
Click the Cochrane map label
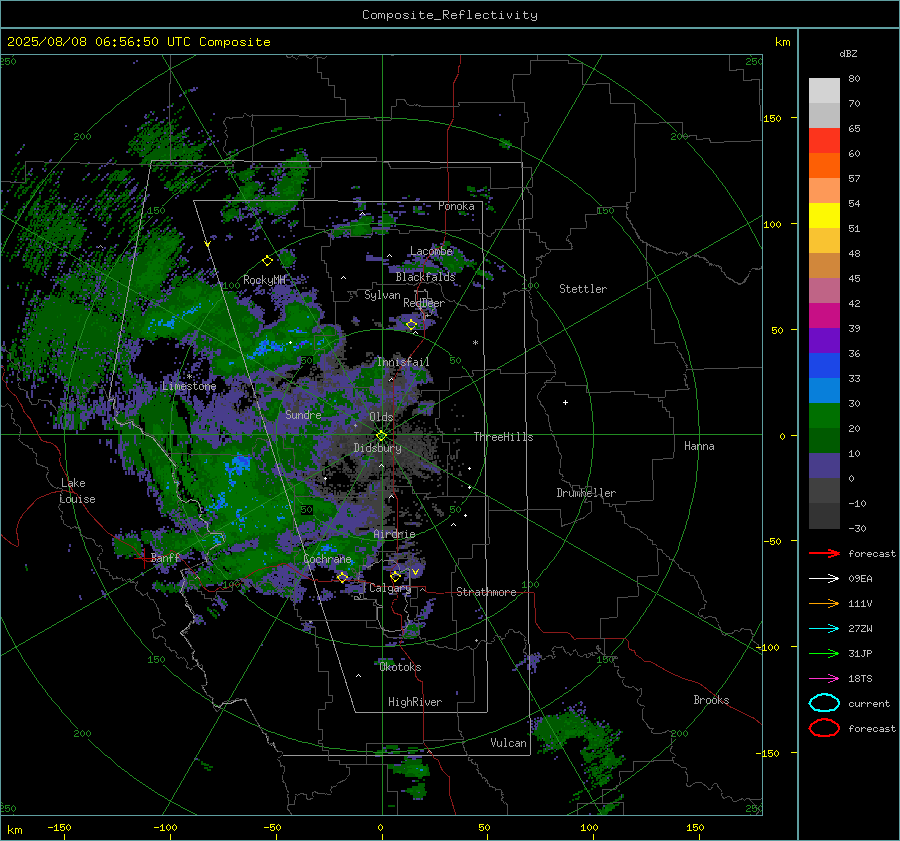(x=327, y=559)
